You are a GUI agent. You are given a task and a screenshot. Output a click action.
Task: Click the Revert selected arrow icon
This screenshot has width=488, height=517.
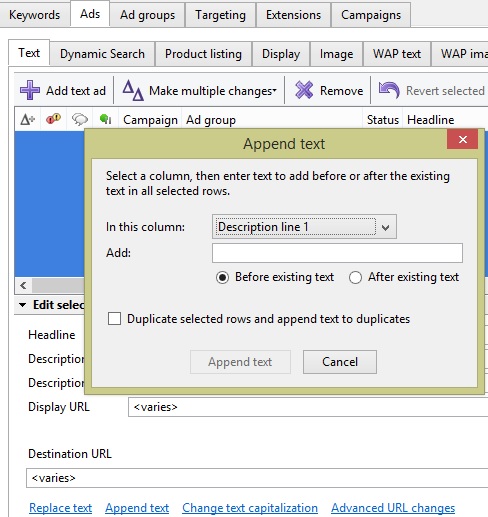(389, 90)
